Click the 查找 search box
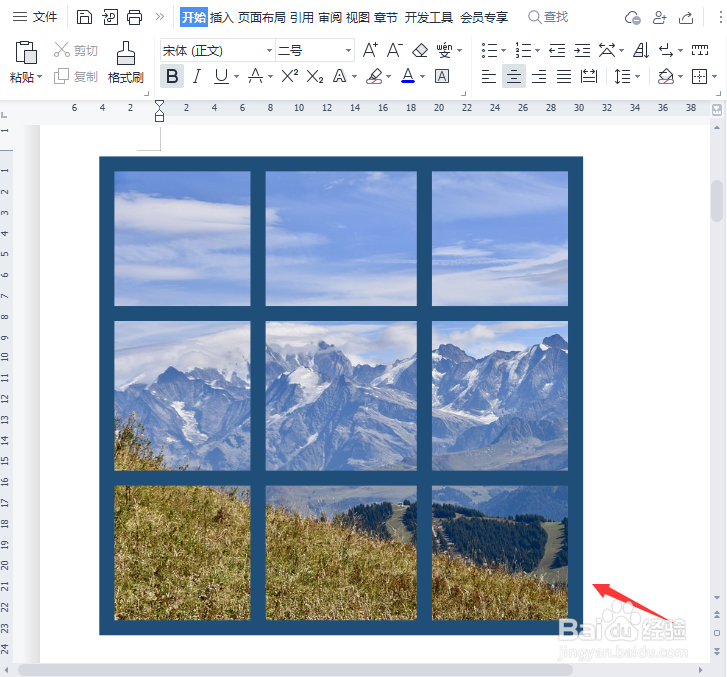 (x=548, y=17)
